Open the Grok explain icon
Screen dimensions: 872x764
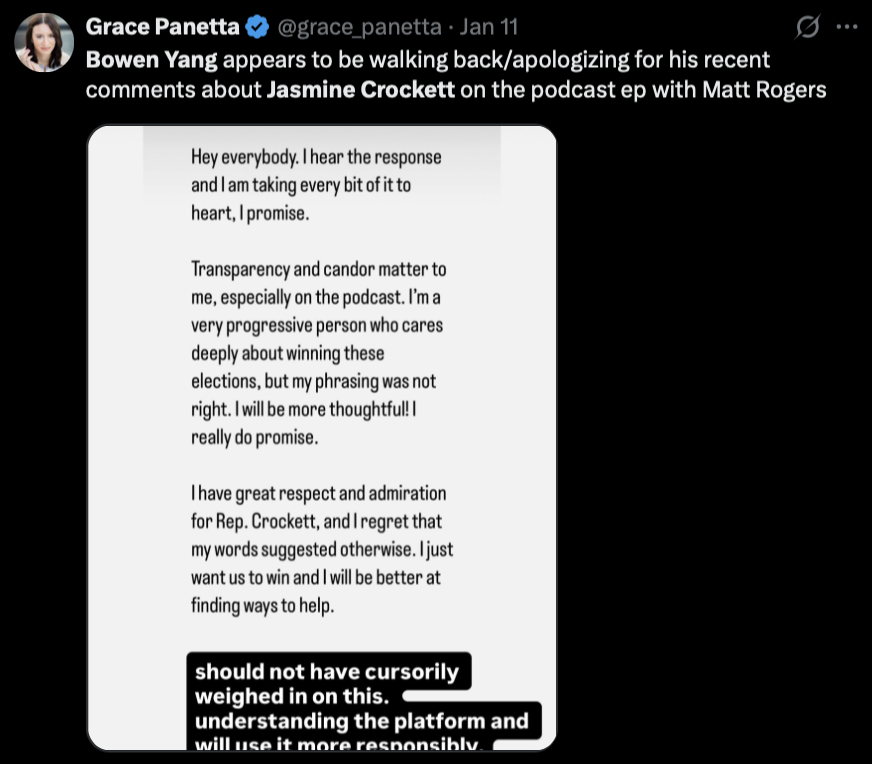(806, 28)
